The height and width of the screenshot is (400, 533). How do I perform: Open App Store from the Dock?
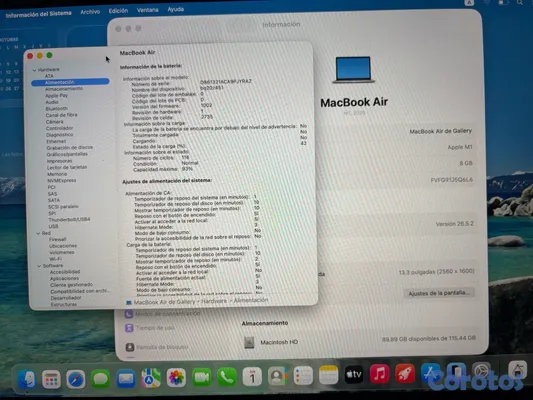[430, 373]
